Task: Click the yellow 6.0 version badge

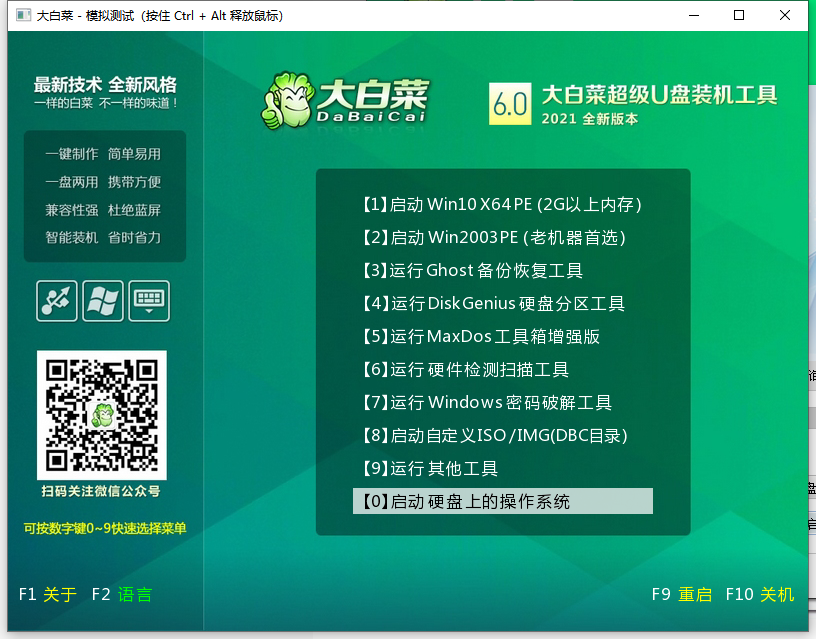Action: click(x=510, y=104)
